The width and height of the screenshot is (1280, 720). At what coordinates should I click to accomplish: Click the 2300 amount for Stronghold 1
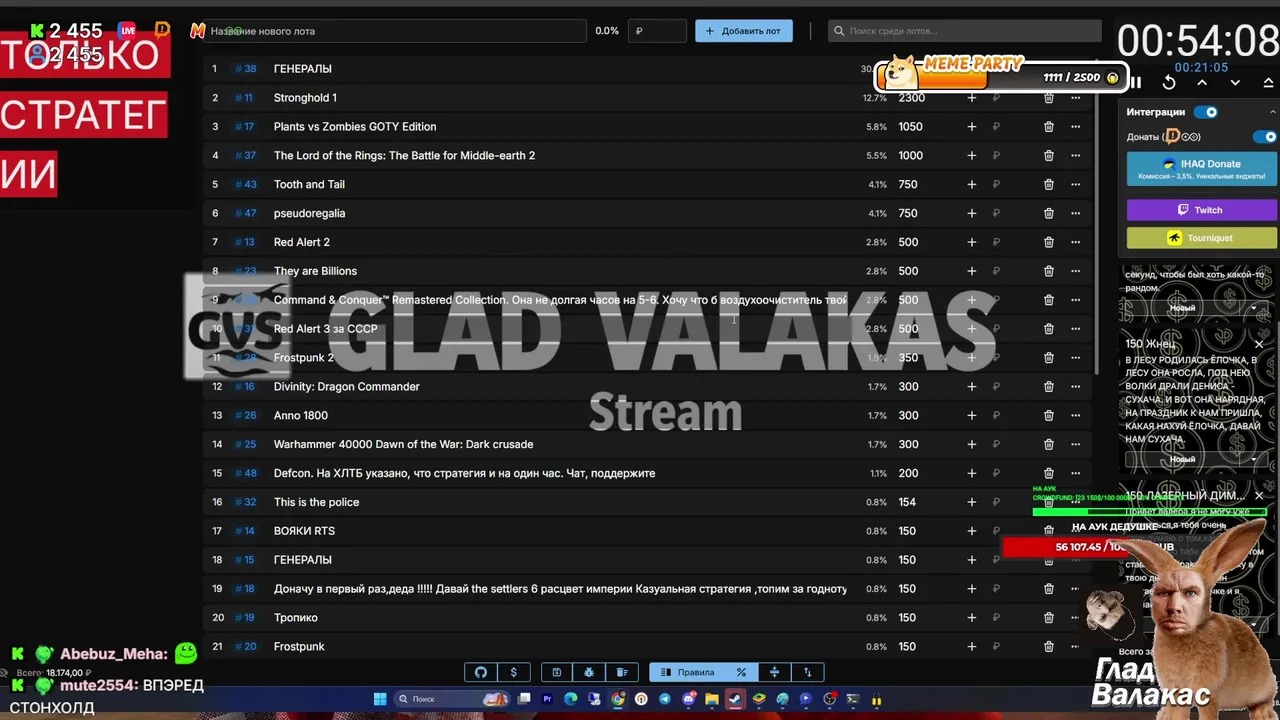tap(911, 98)
